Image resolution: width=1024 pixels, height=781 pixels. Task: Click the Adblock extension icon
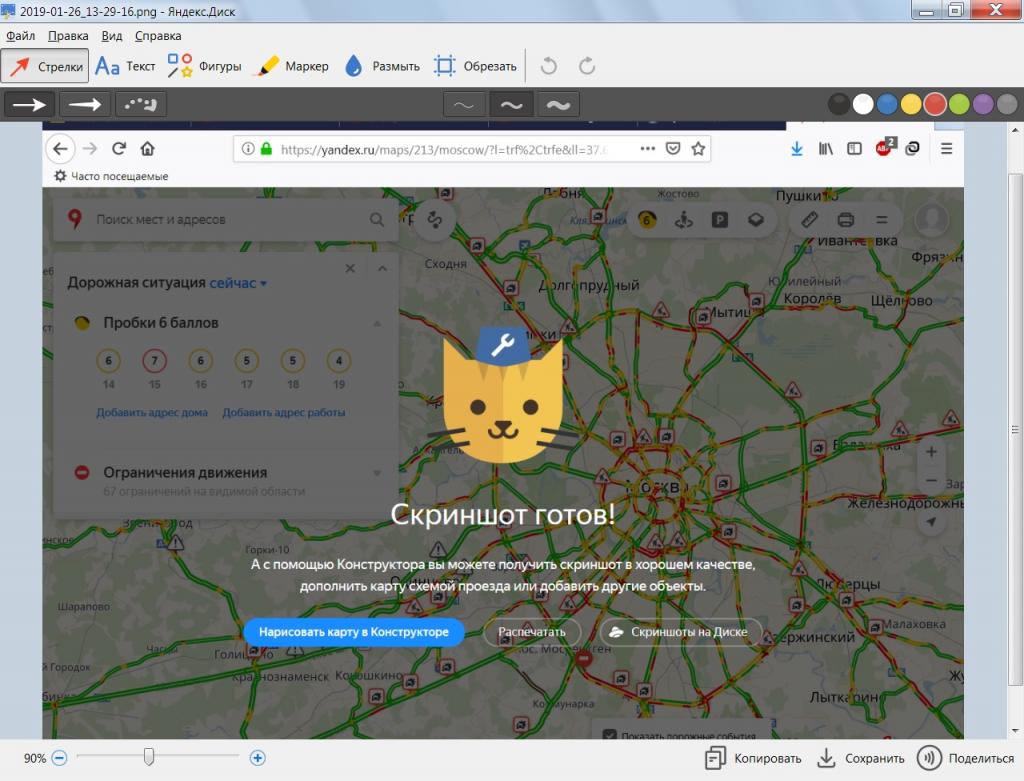click(885, 148)
